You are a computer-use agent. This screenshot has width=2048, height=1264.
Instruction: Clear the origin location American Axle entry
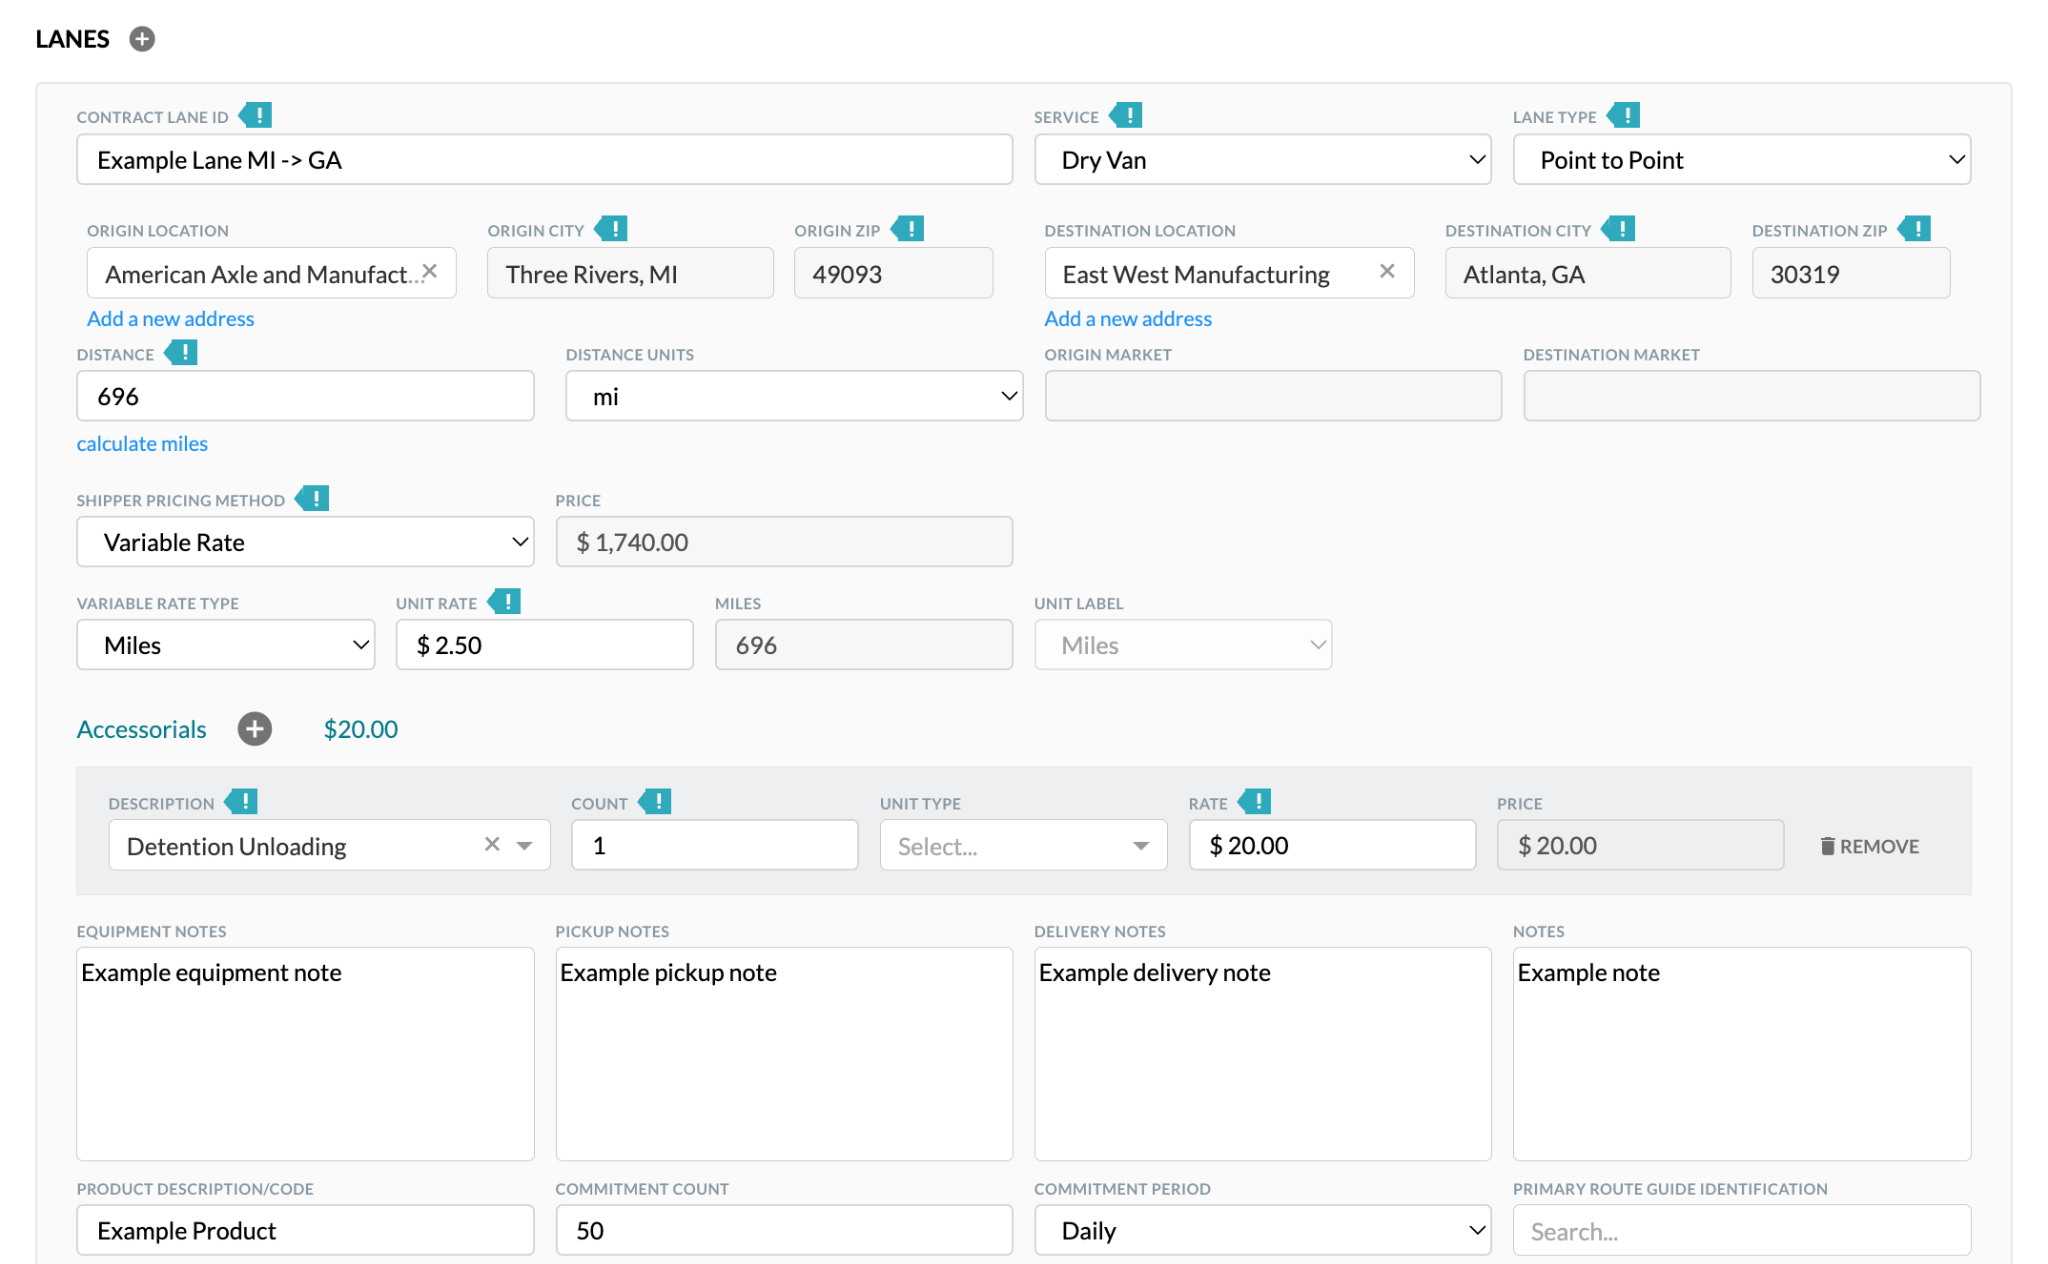tap(430, 272)
